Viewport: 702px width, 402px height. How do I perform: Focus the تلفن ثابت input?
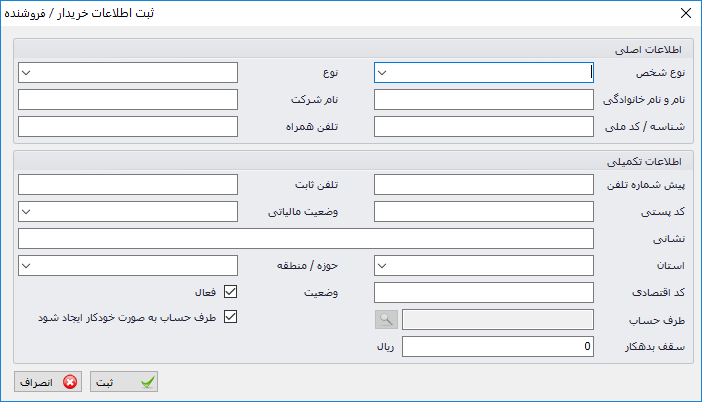128,184
